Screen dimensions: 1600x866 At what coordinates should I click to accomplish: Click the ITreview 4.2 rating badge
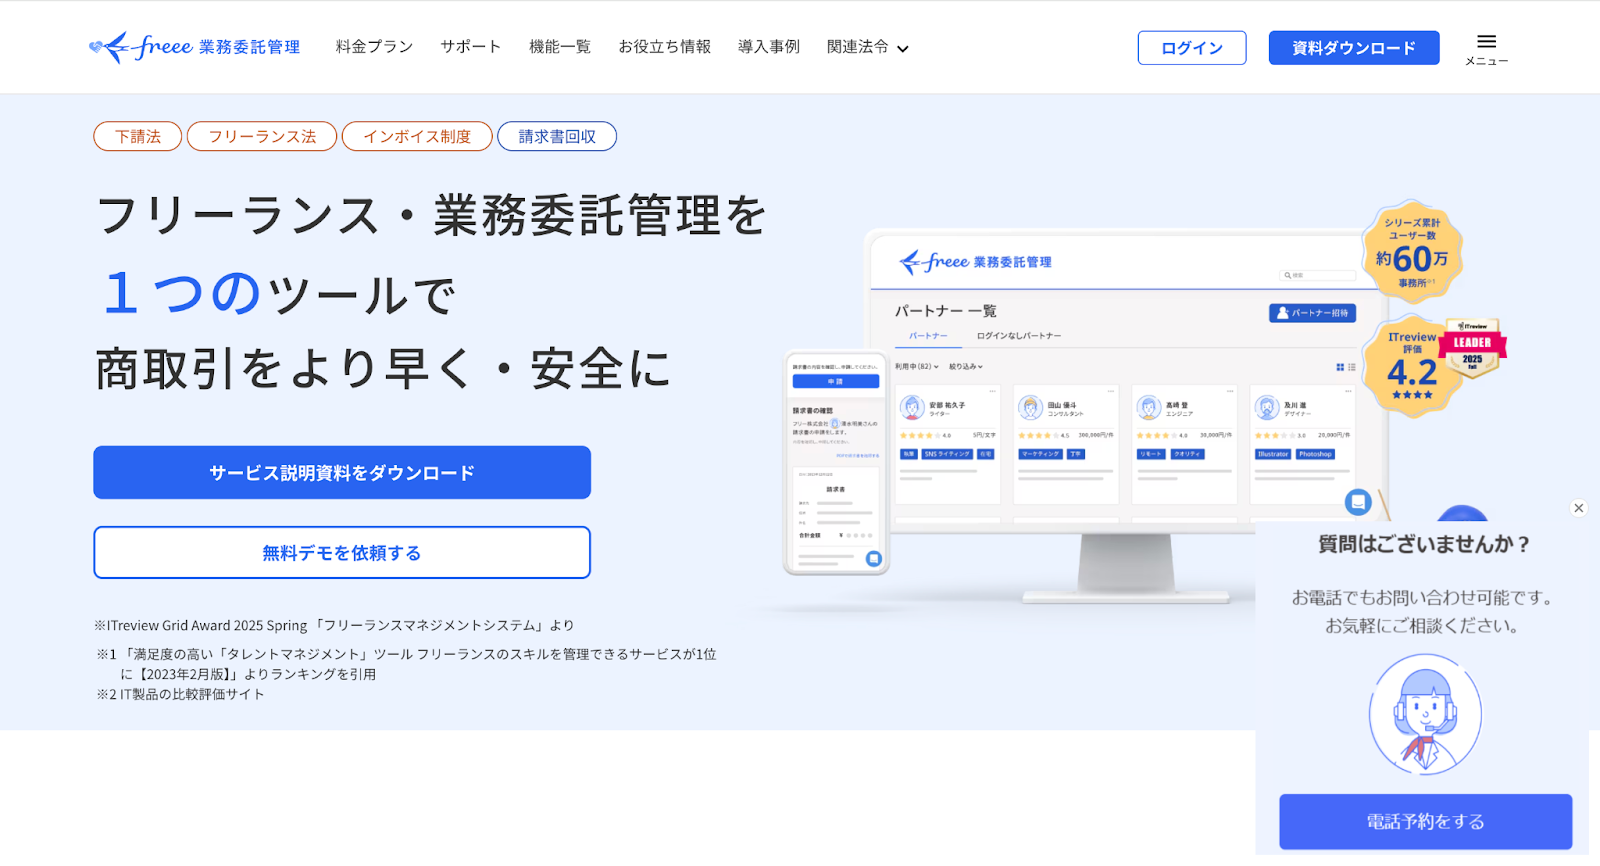(x=1411, y=367)
